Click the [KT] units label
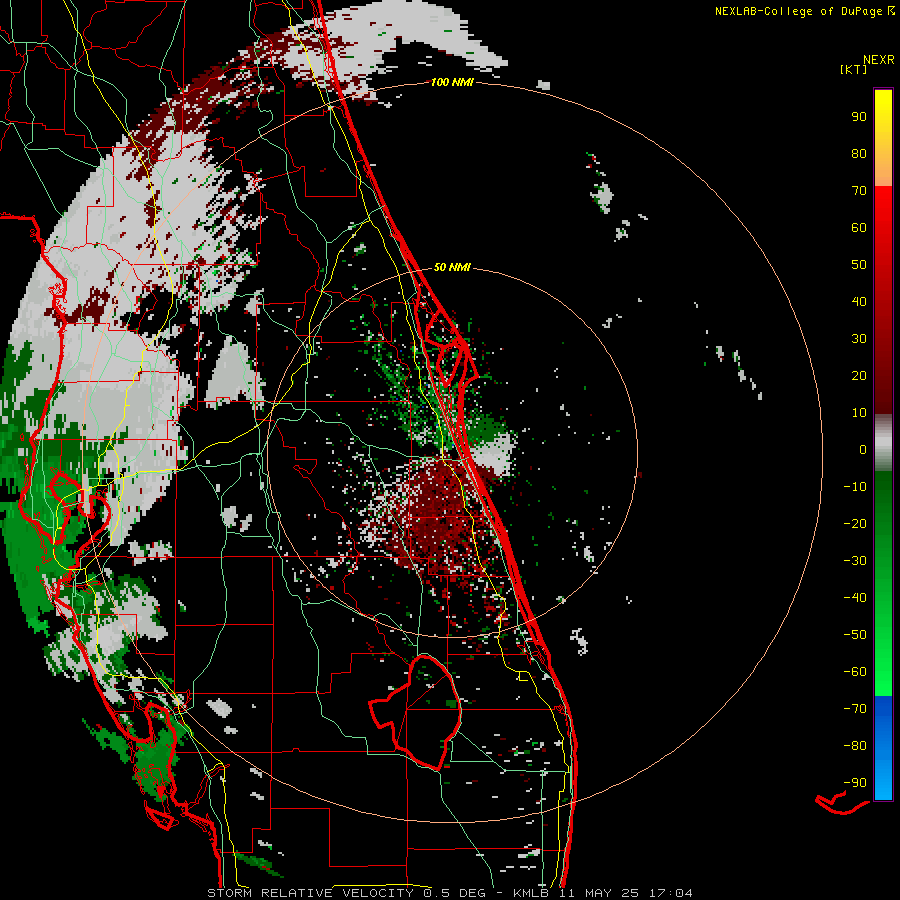Screen dimensions: 900x900 [x=853, y=69]
